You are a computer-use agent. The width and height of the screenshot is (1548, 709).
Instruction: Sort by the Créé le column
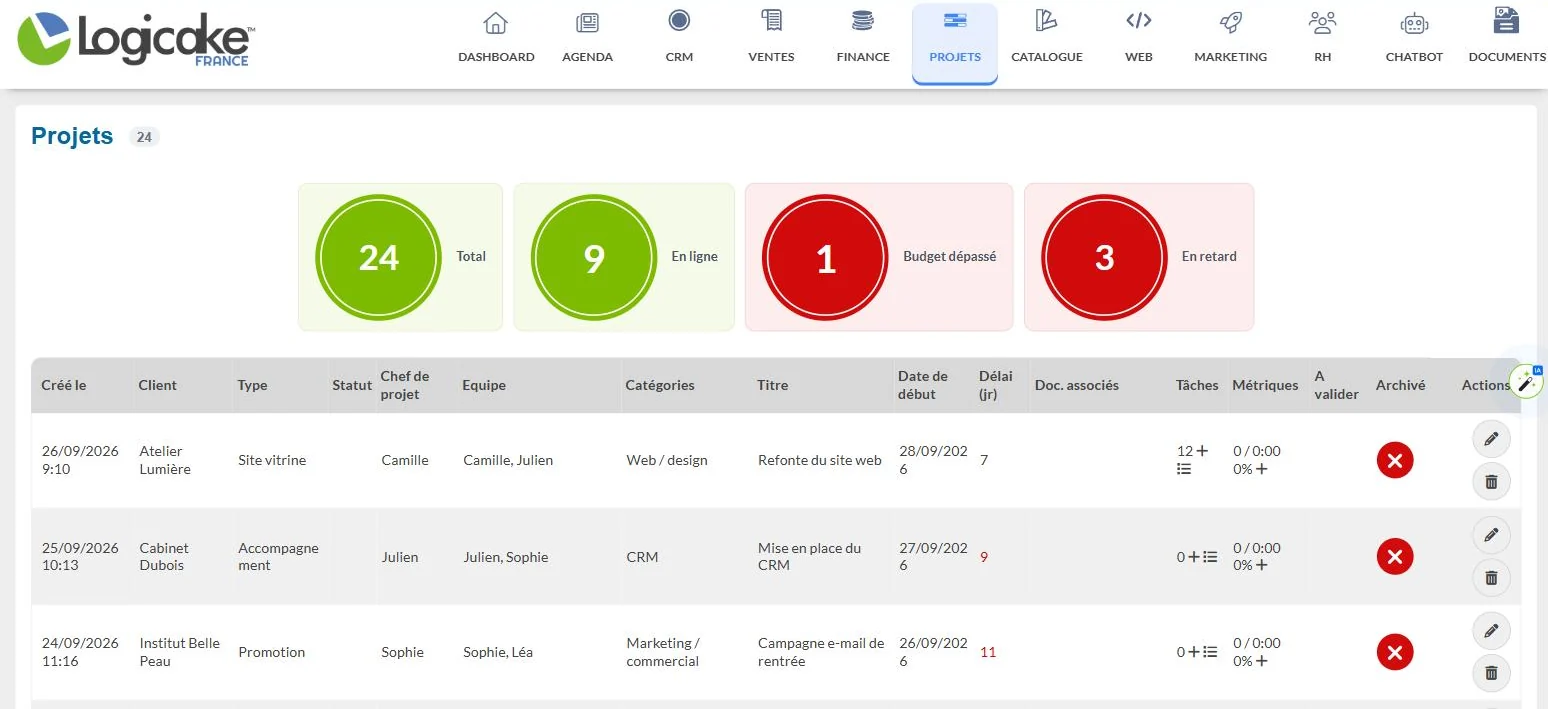pos(64,385)
